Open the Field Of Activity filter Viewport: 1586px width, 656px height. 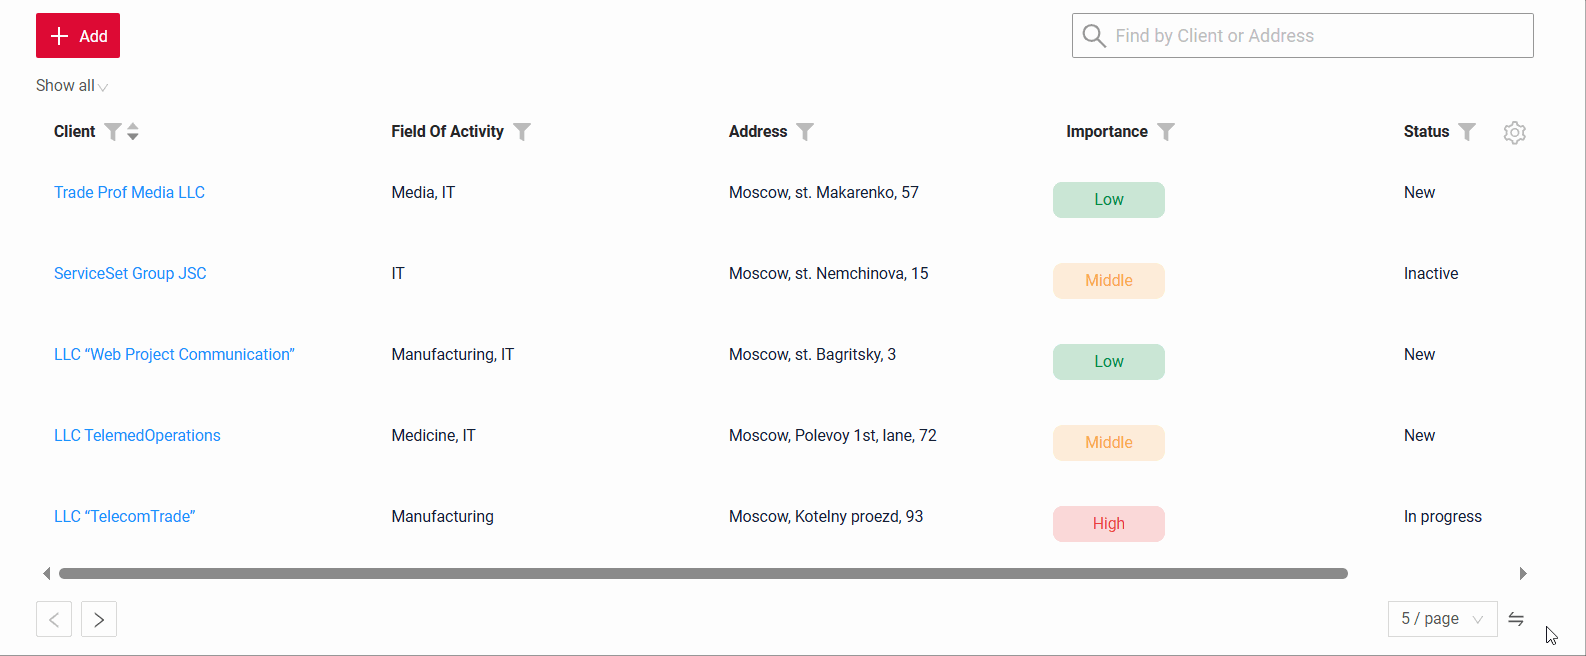pyautogui.click(x=522, y=132)
